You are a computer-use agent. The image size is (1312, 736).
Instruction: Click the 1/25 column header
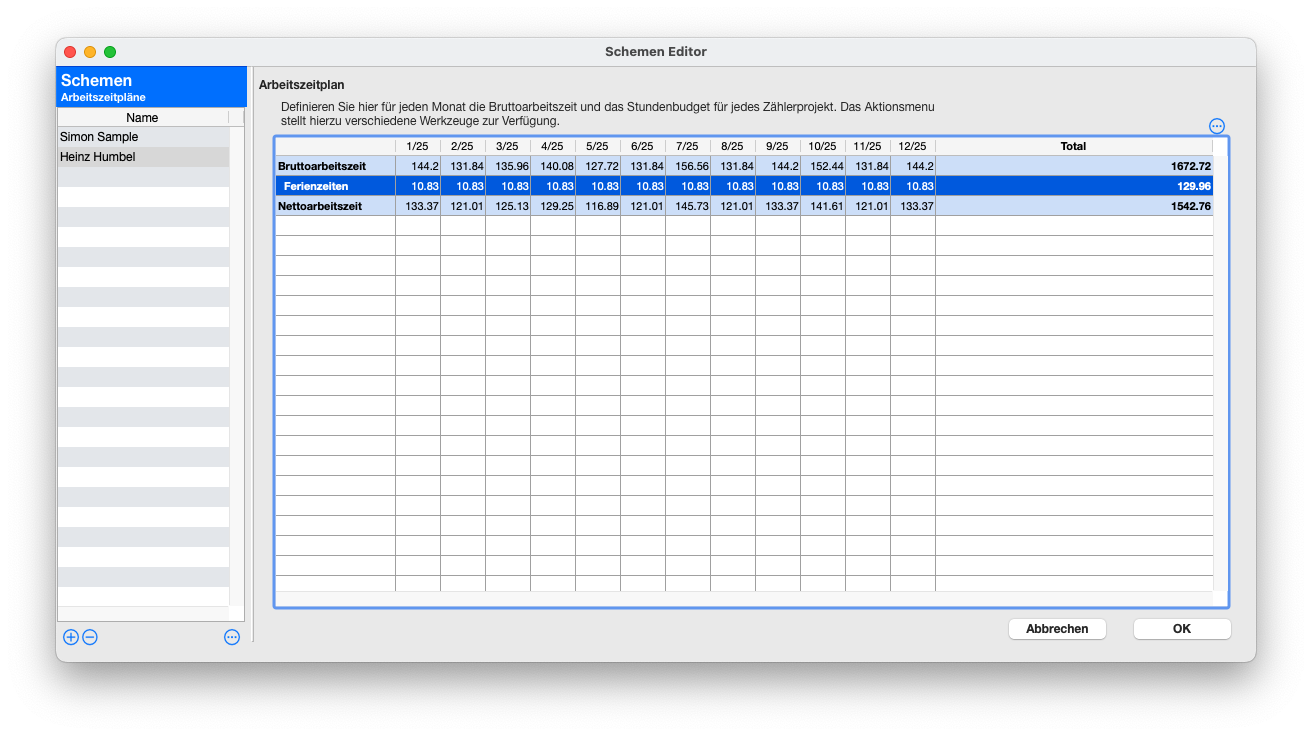418,146
